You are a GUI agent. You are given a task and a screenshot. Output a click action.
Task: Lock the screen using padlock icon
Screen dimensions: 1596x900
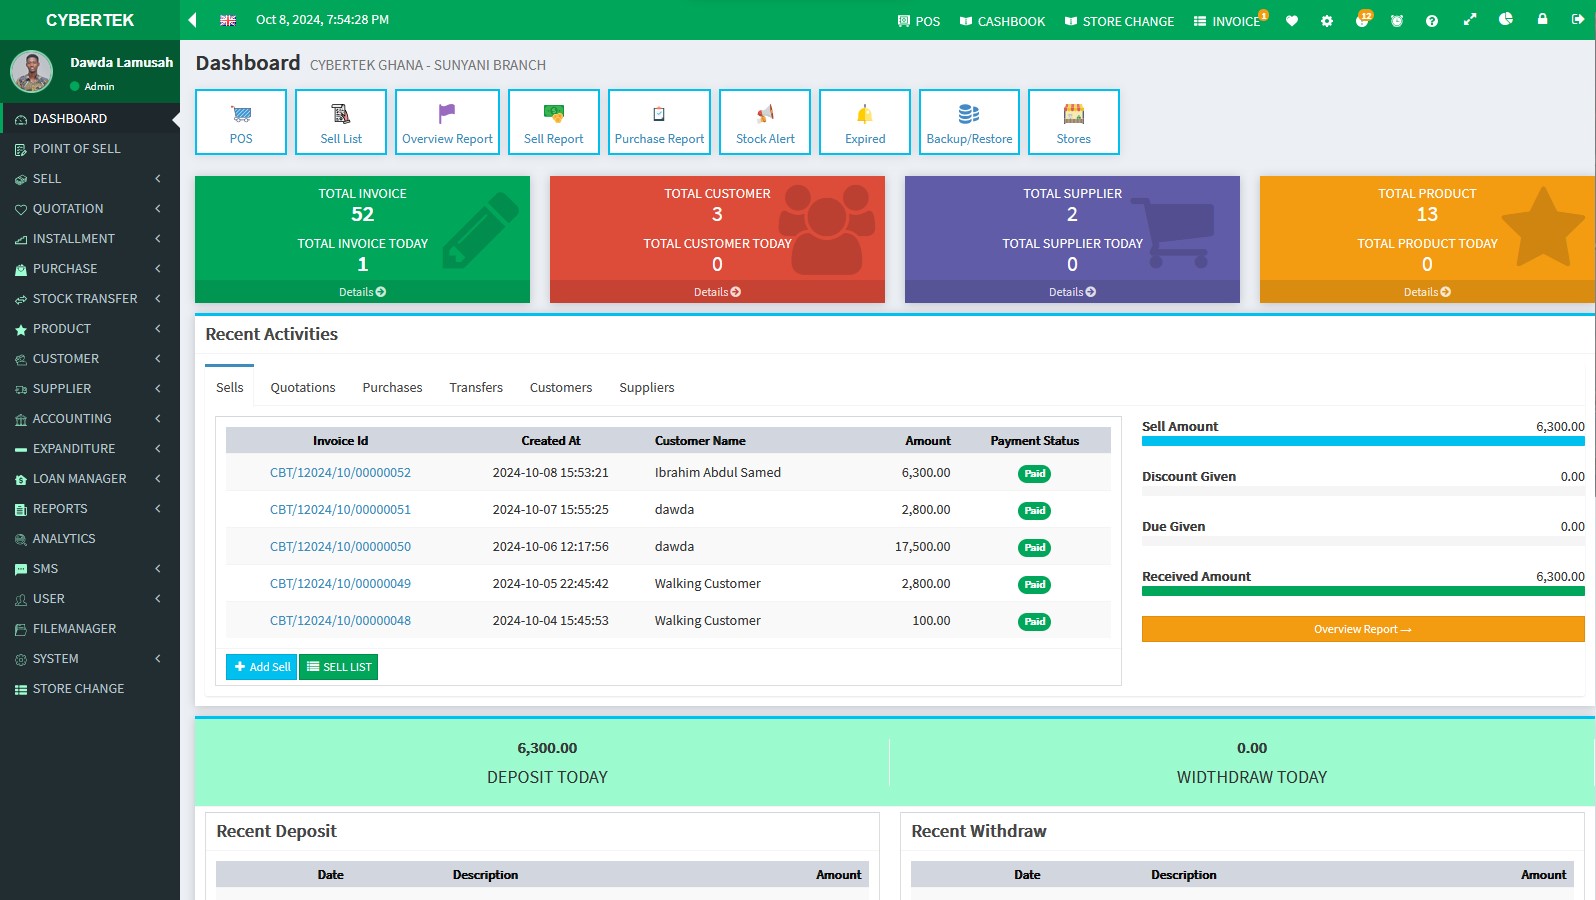[x=1542, y=20]
